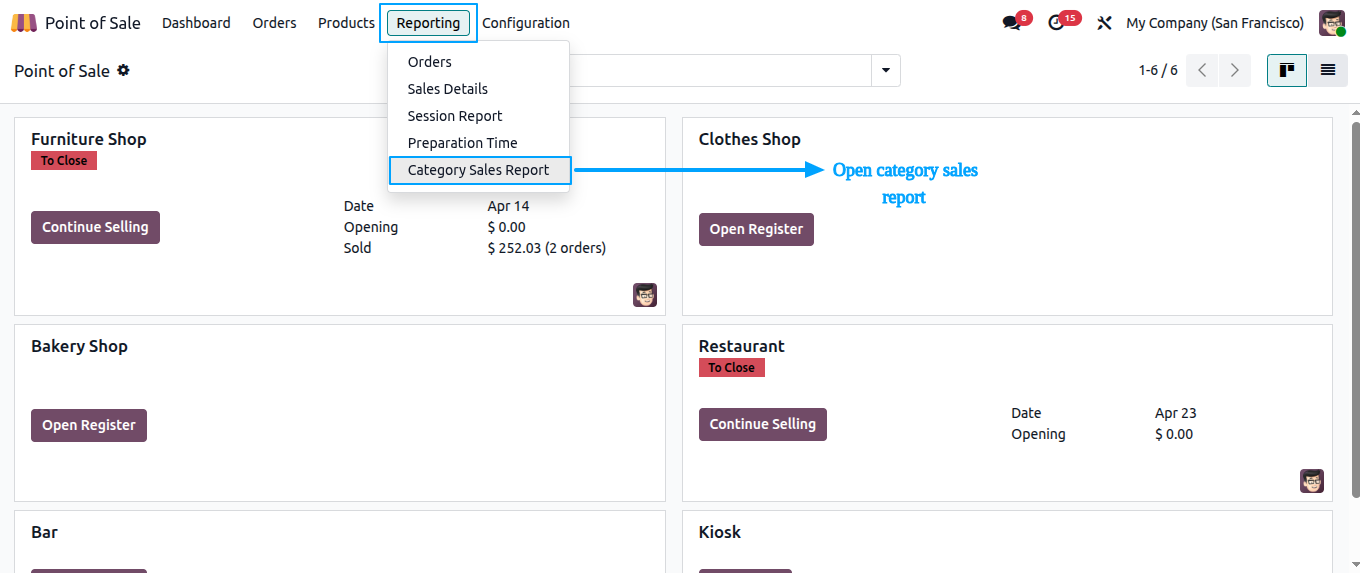Click the $ 0.00 opening value on Restaurant

[x=1174, y=434]
